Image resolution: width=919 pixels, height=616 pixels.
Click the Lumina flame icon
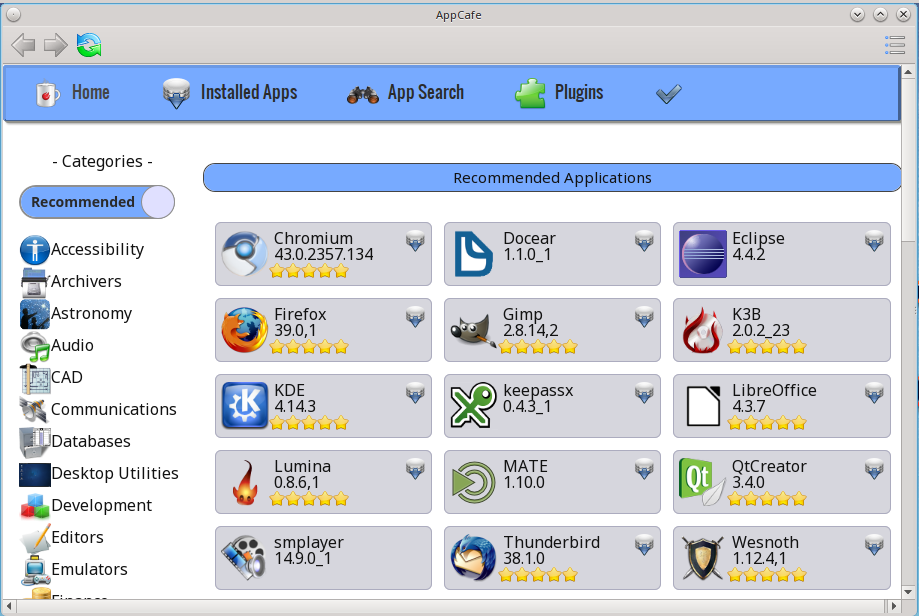(x=244, y=482)
